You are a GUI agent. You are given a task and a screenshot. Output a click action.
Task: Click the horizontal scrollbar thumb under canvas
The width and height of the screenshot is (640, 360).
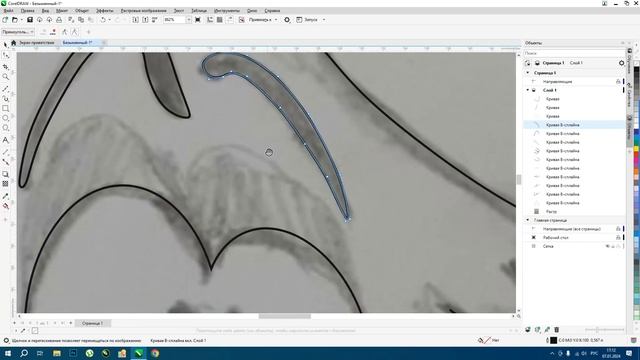click(284, 316)
